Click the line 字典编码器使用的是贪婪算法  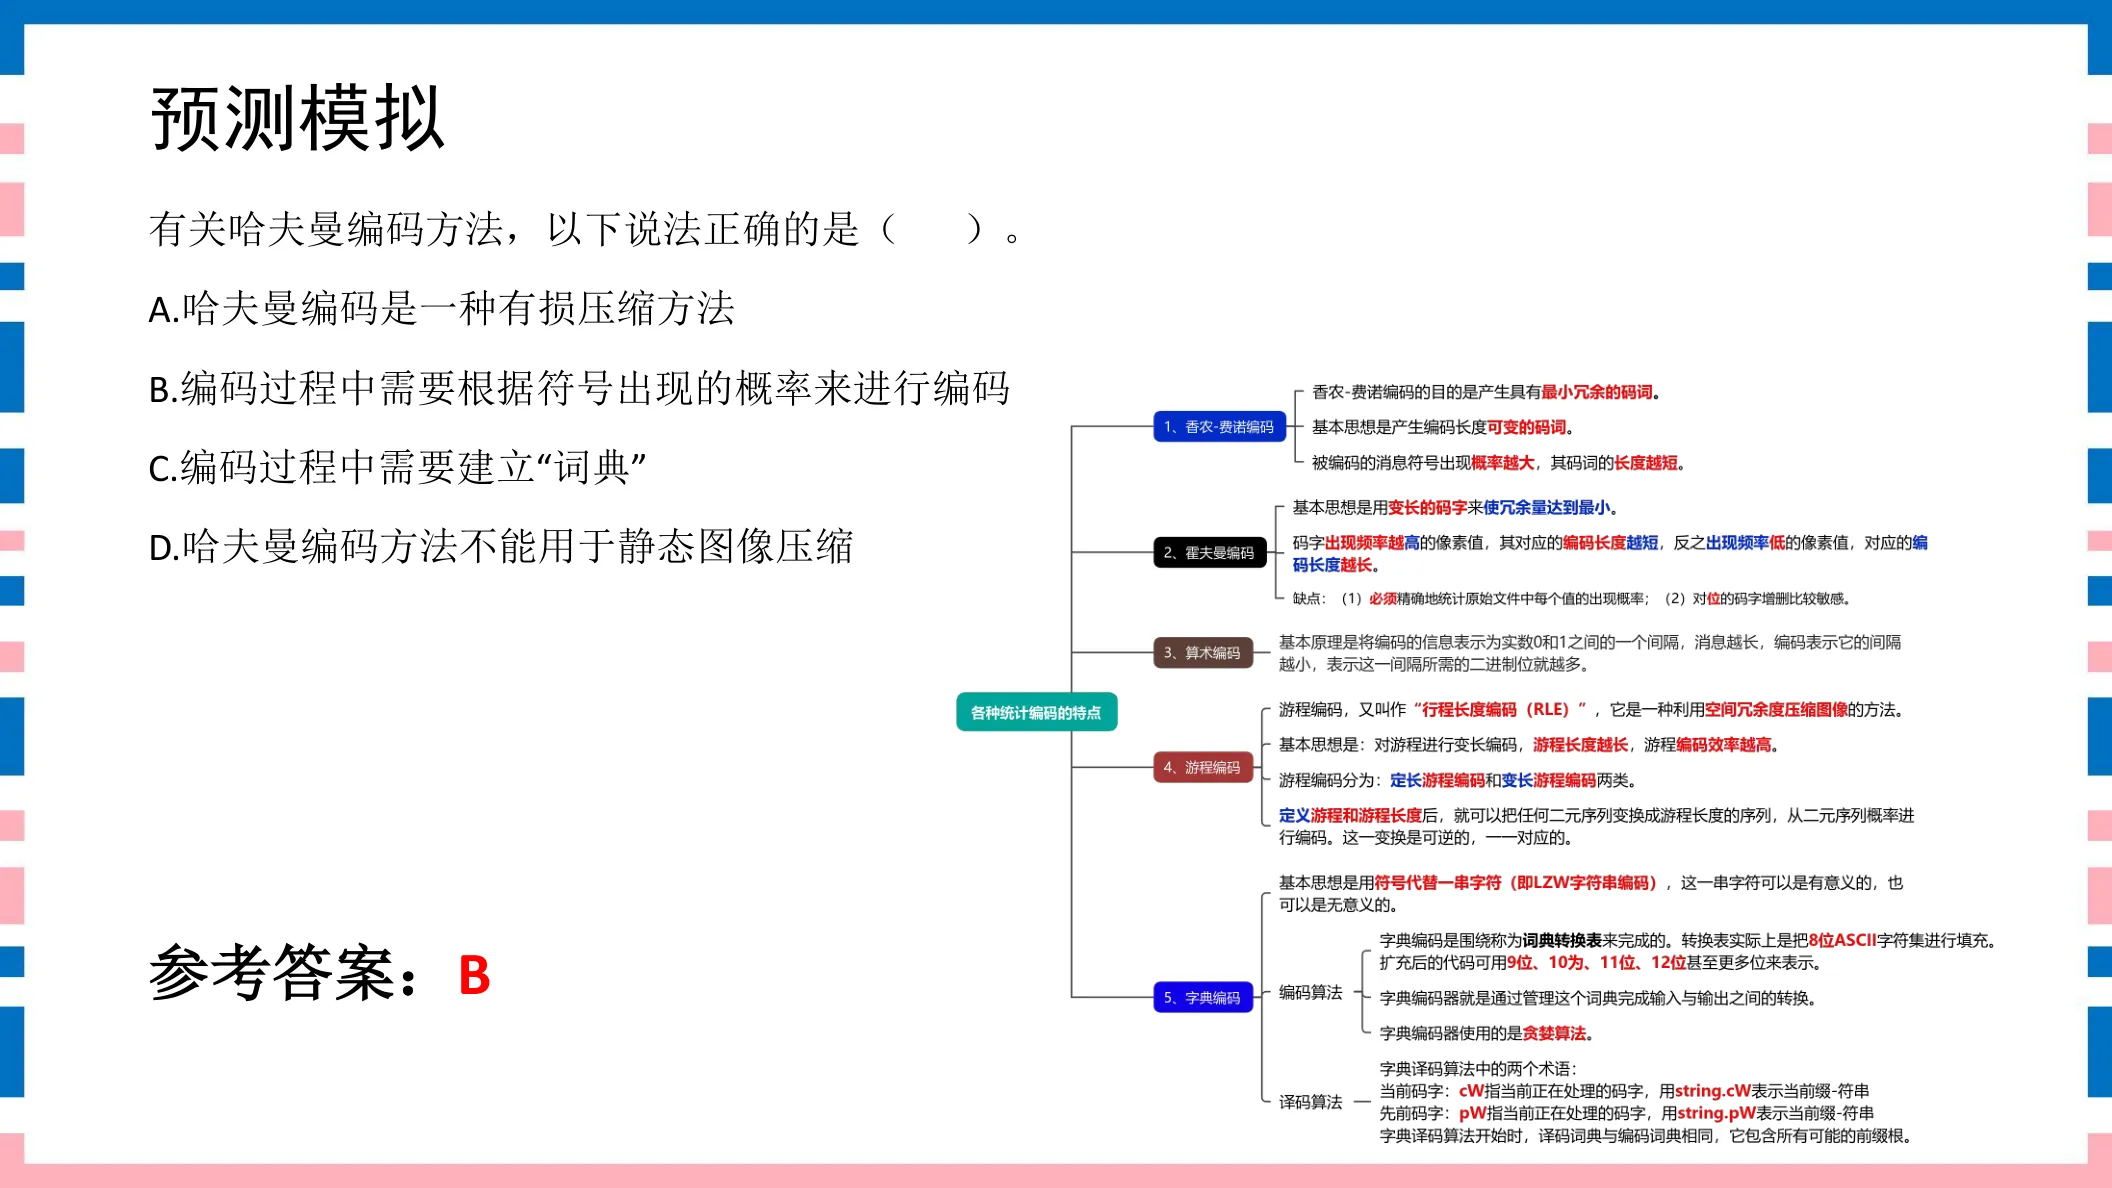click(x=1487, y=1034)
